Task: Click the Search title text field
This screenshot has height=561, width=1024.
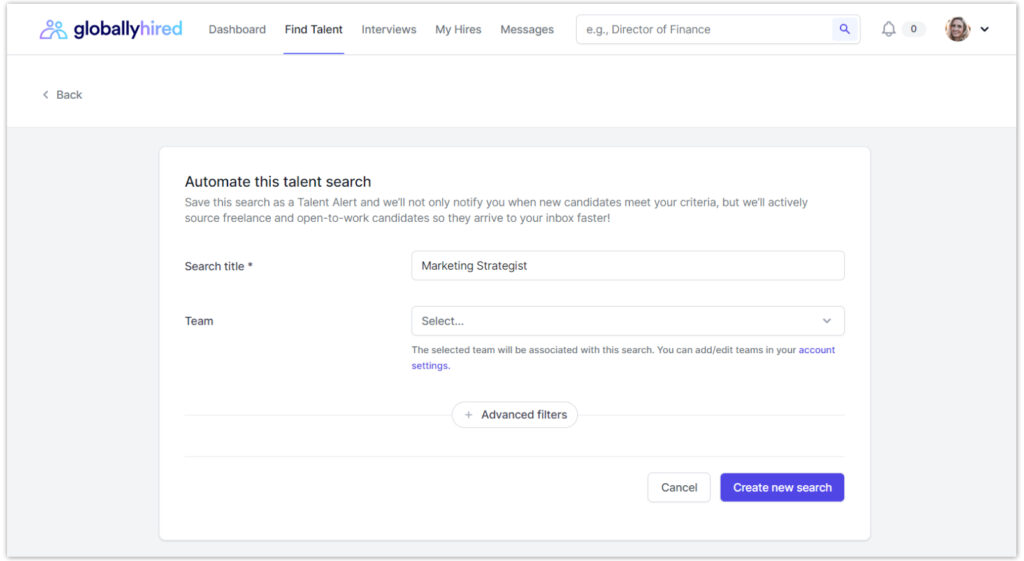Action: (x=627, y=266)
